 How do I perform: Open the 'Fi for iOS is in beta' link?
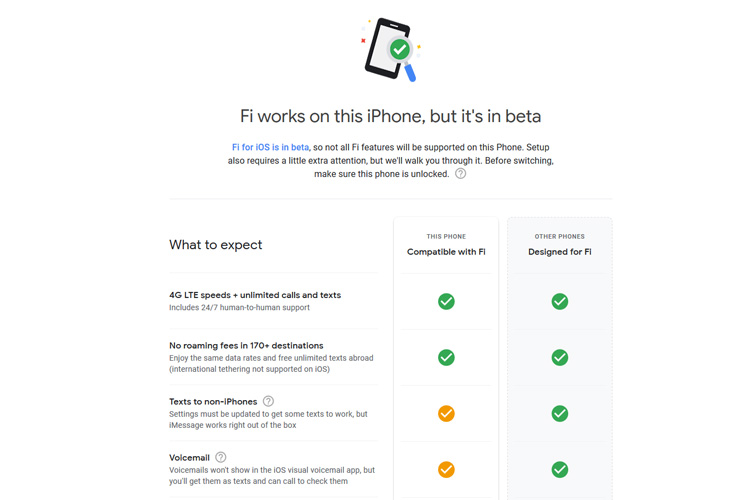pos(270,147)
